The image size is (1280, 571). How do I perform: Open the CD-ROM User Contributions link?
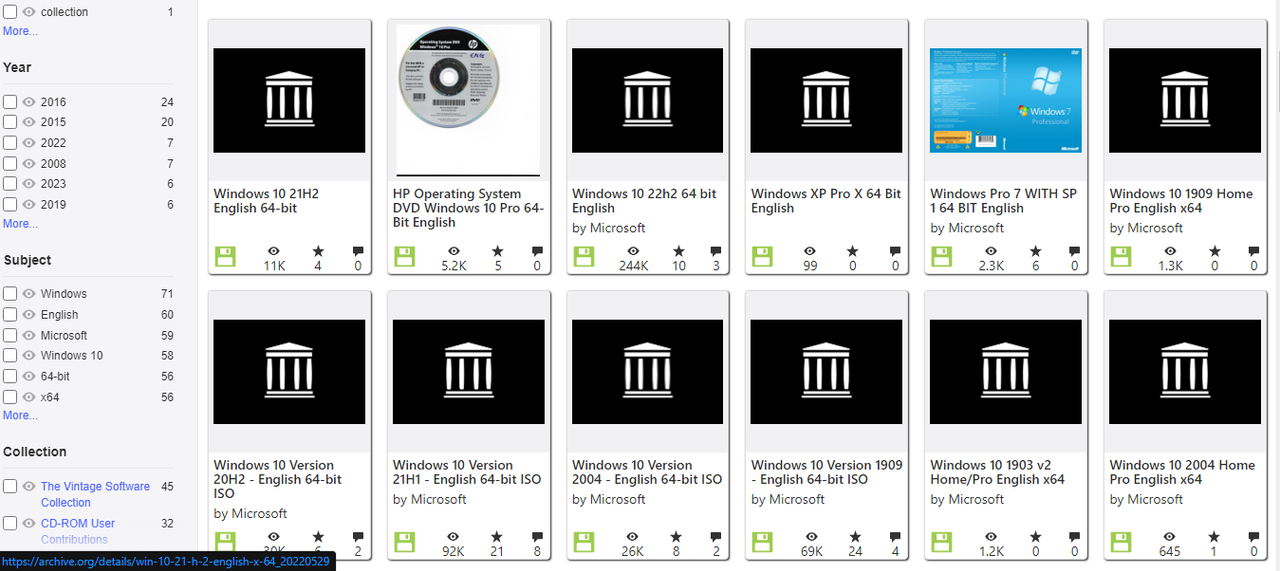[x=78, y=531]
